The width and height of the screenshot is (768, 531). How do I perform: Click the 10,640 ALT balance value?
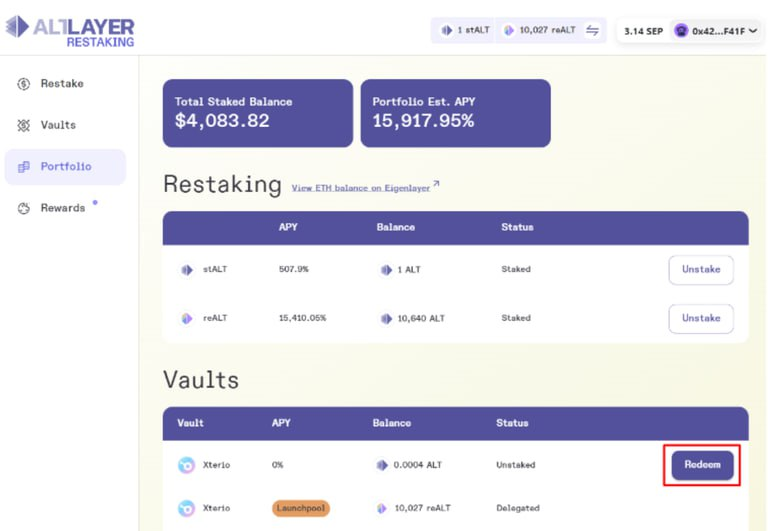(421, 319)
